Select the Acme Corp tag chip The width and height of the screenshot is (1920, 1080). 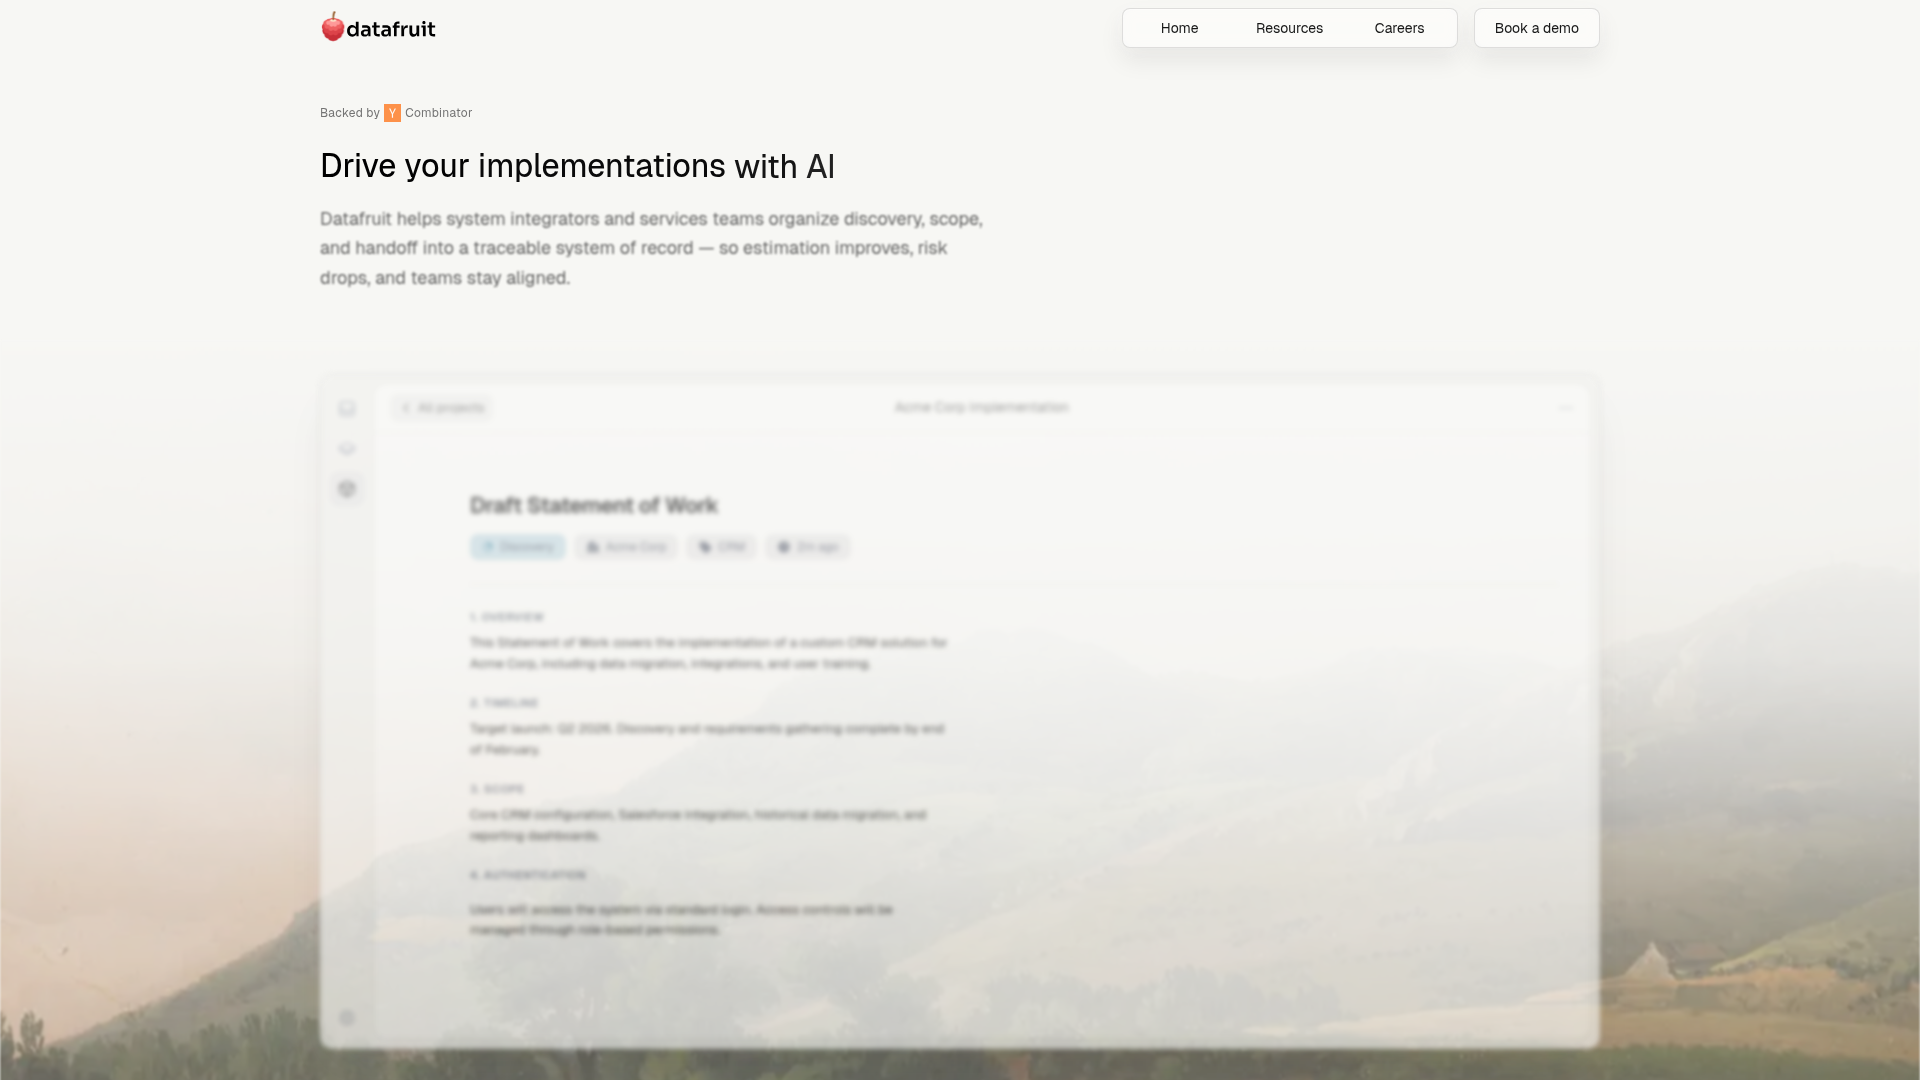(626, 547)
